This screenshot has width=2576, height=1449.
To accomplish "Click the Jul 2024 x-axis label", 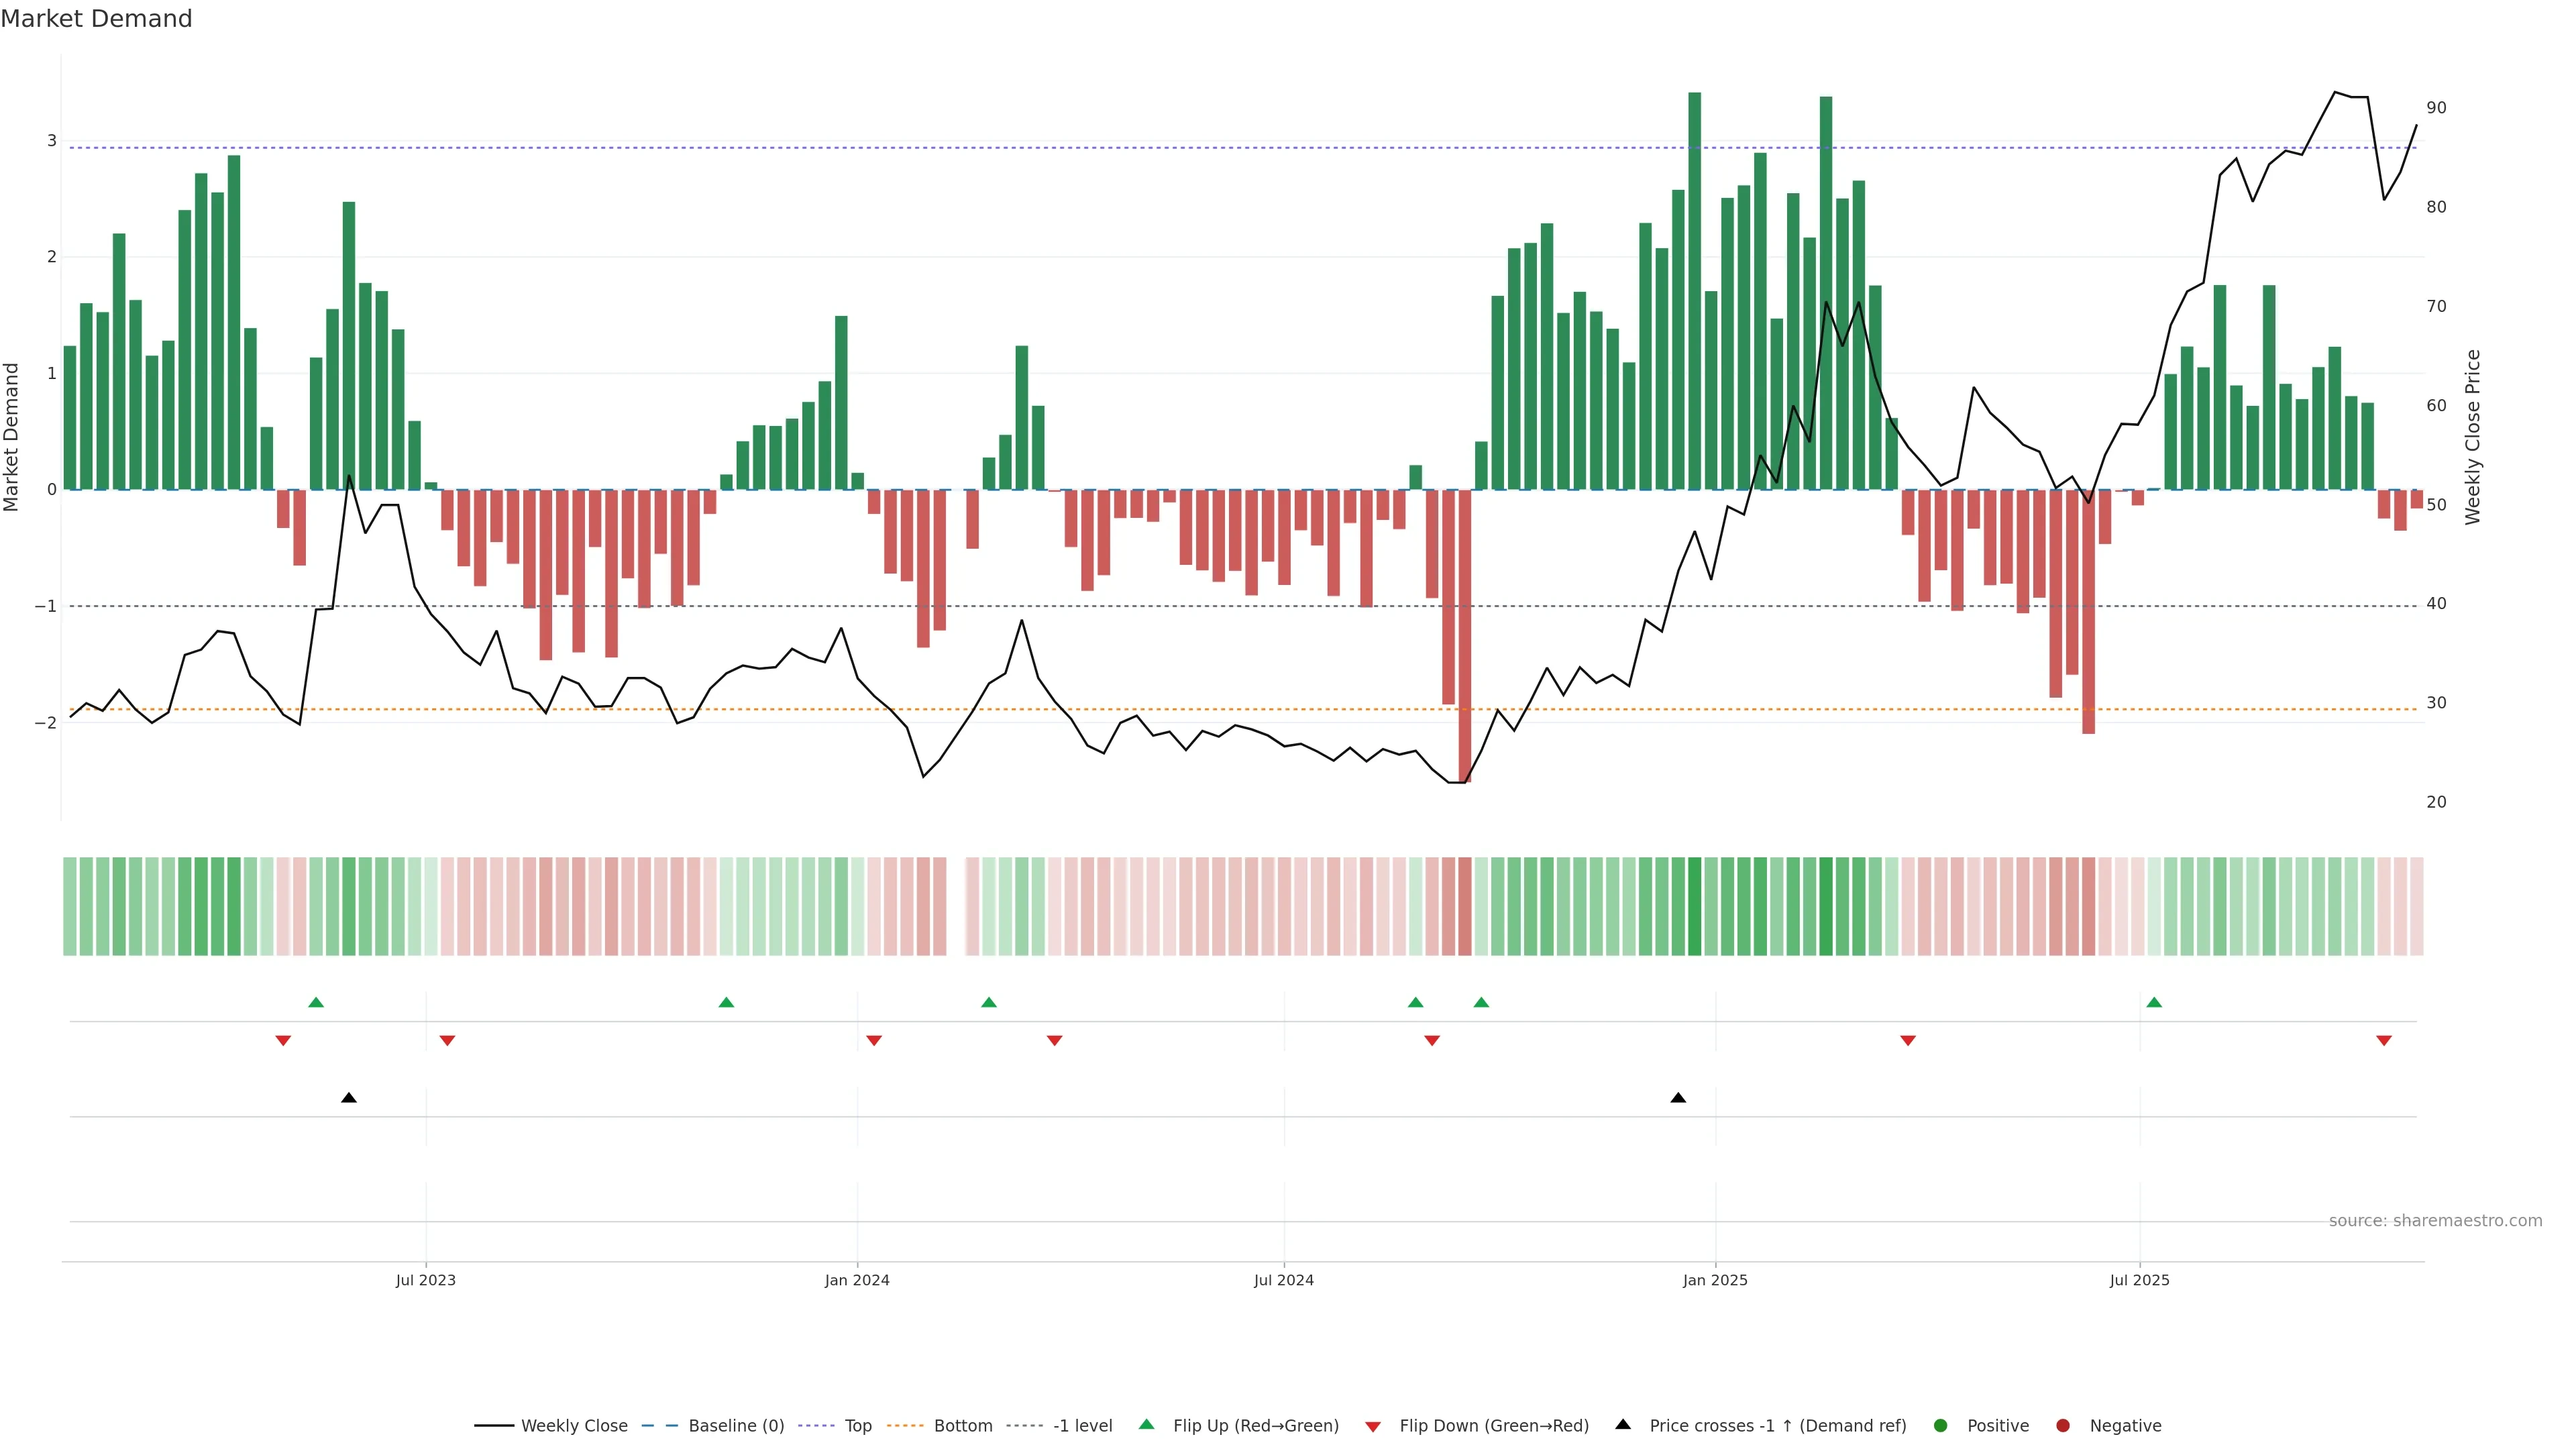I will (x=1283, y=1280).
